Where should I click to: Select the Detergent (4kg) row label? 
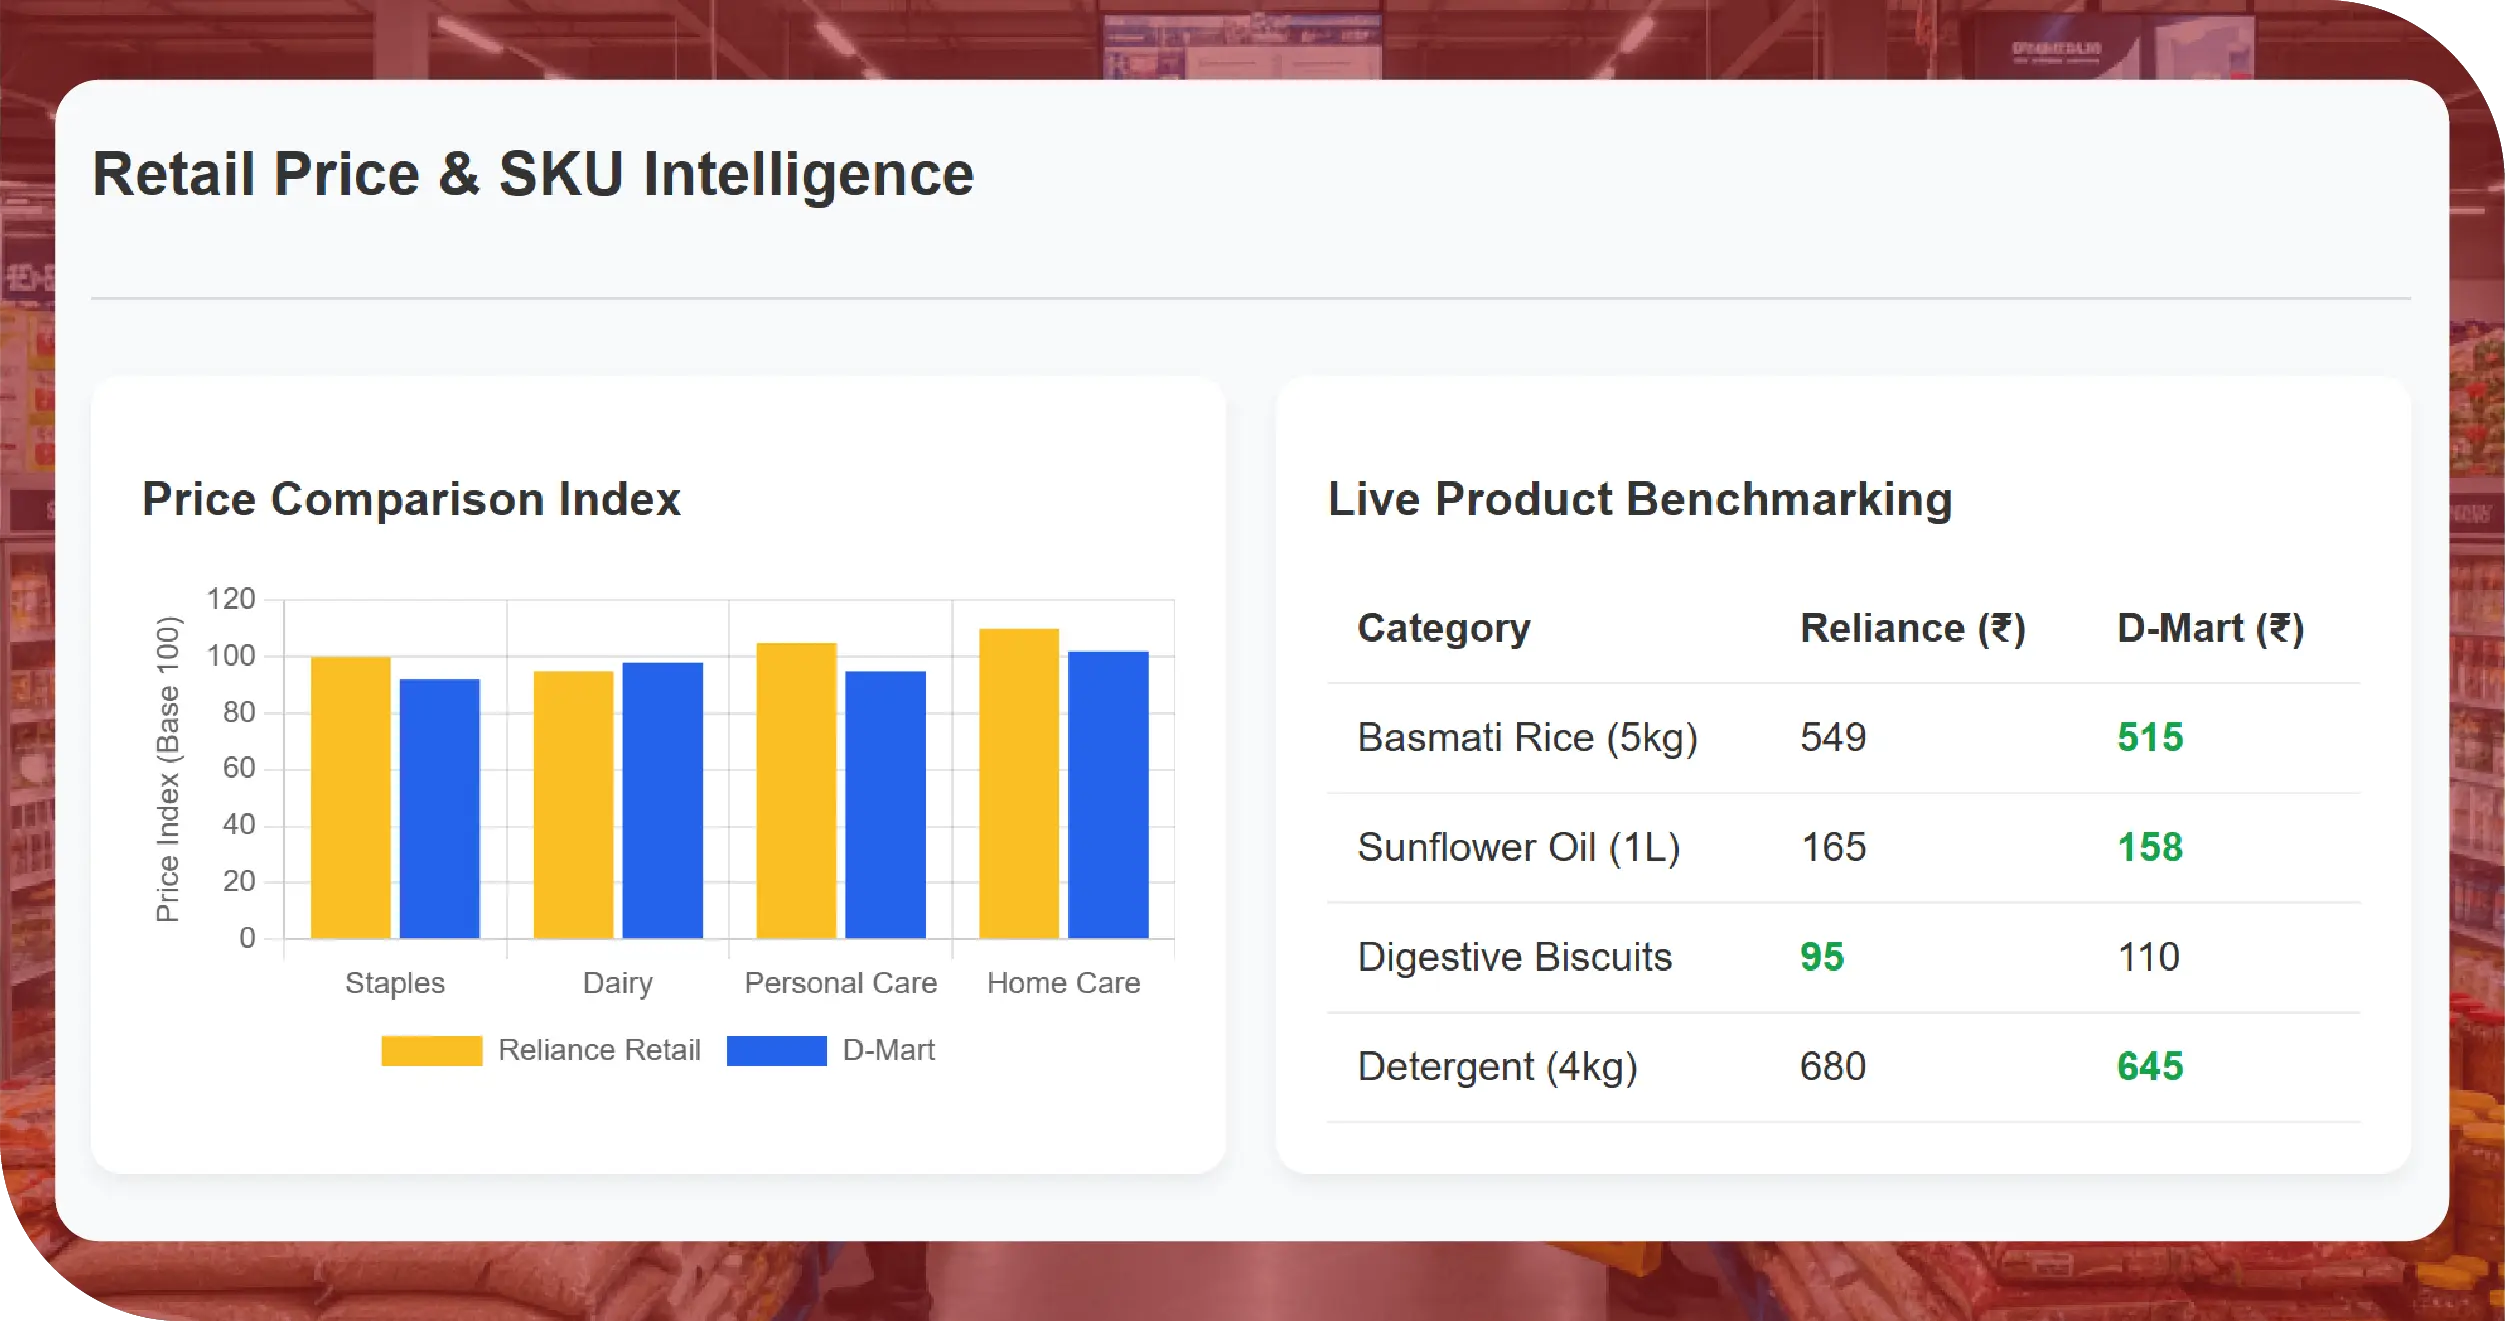1497,1067
